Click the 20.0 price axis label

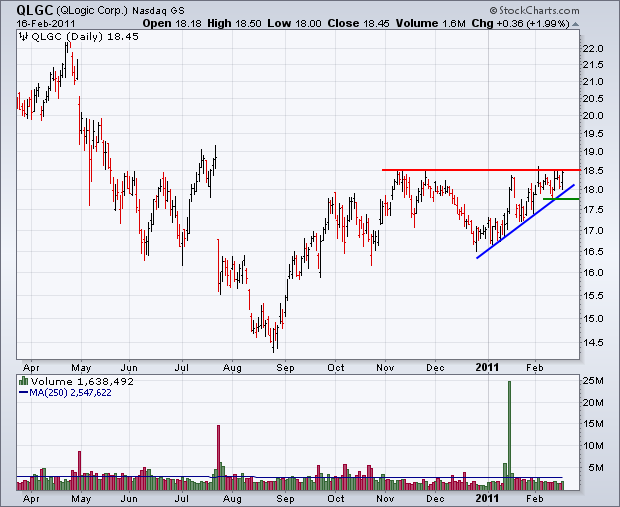[x=593, y=116]
